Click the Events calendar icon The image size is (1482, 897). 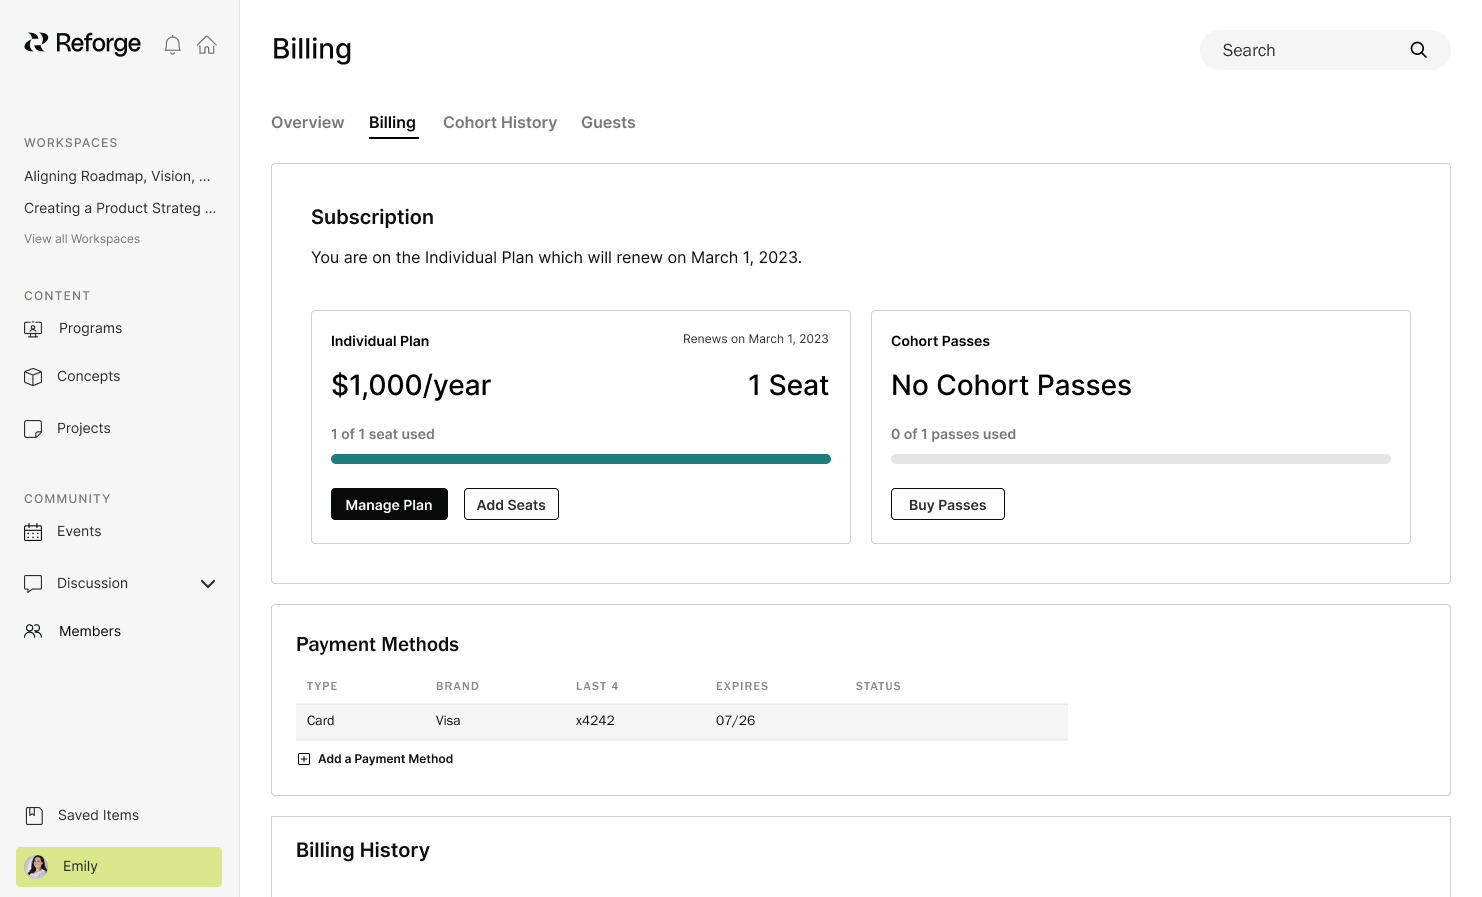point(33,532)
